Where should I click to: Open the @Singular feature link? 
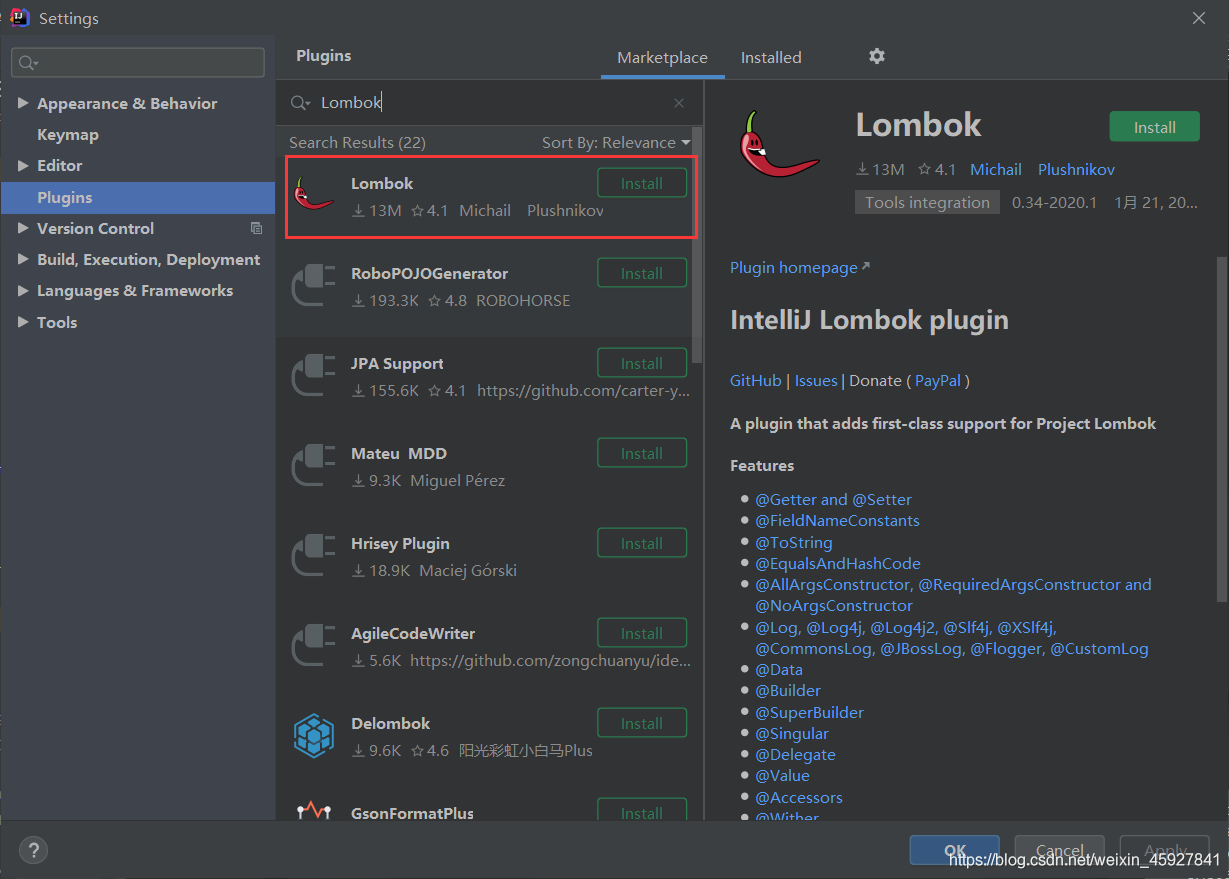pyautogui.click(x=791, y=733)
